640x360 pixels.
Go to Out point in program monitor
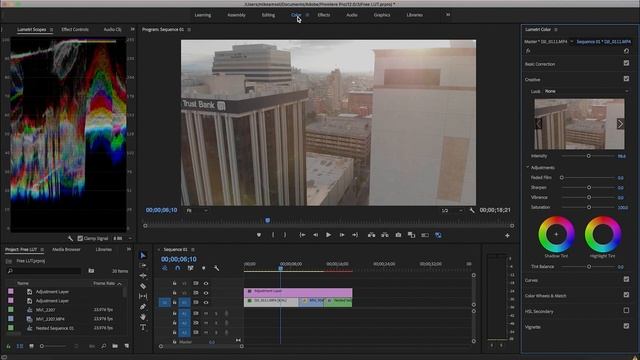point(355,235)
